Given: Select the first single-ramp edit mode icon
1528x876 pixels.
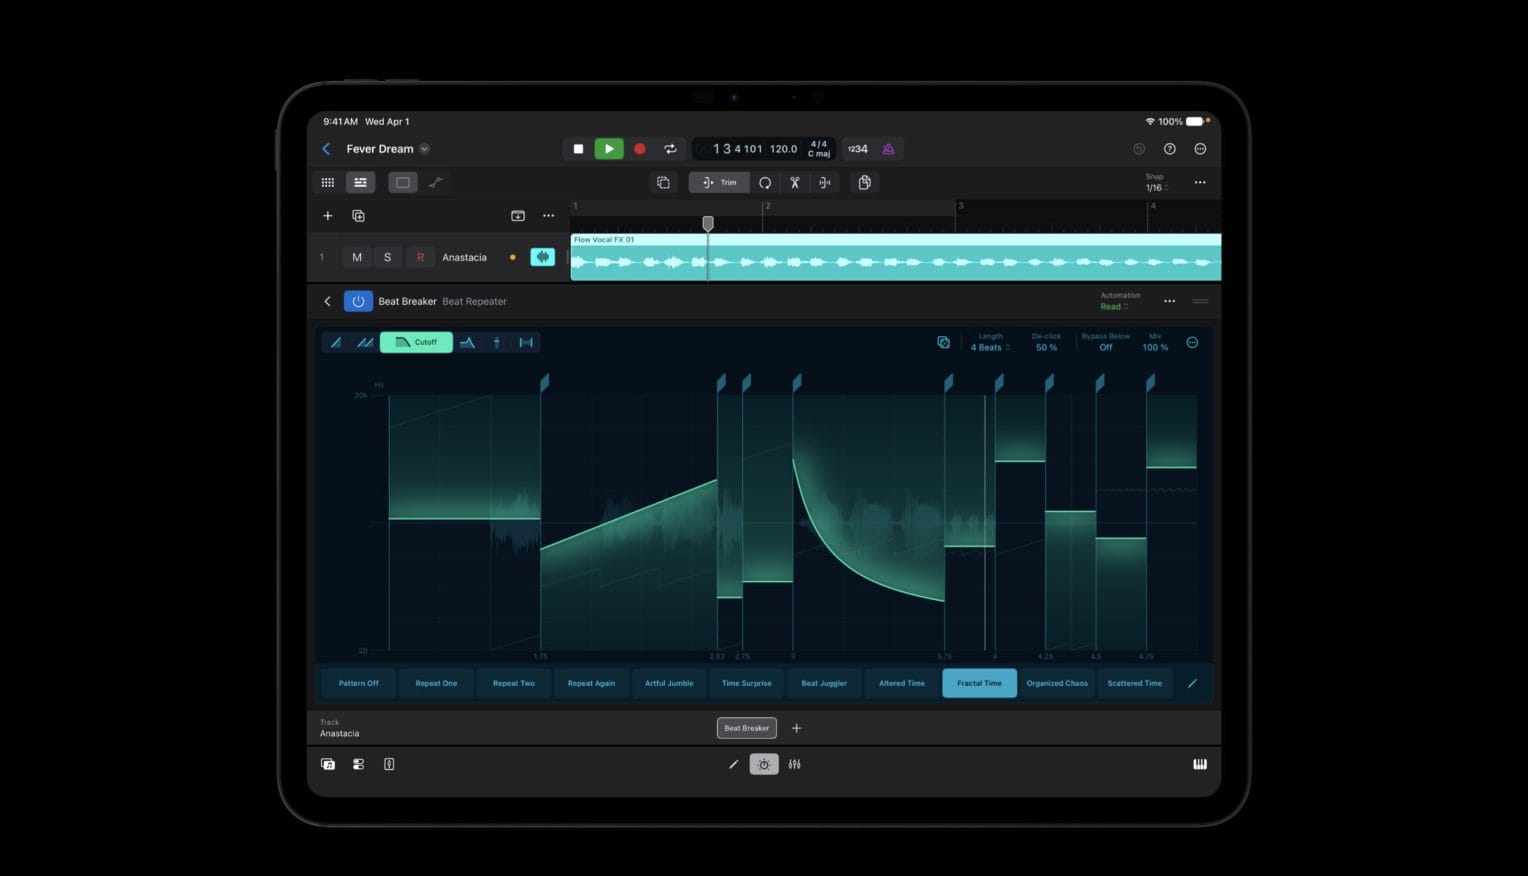Looking at the screenshot, I should tap(336, 342).
